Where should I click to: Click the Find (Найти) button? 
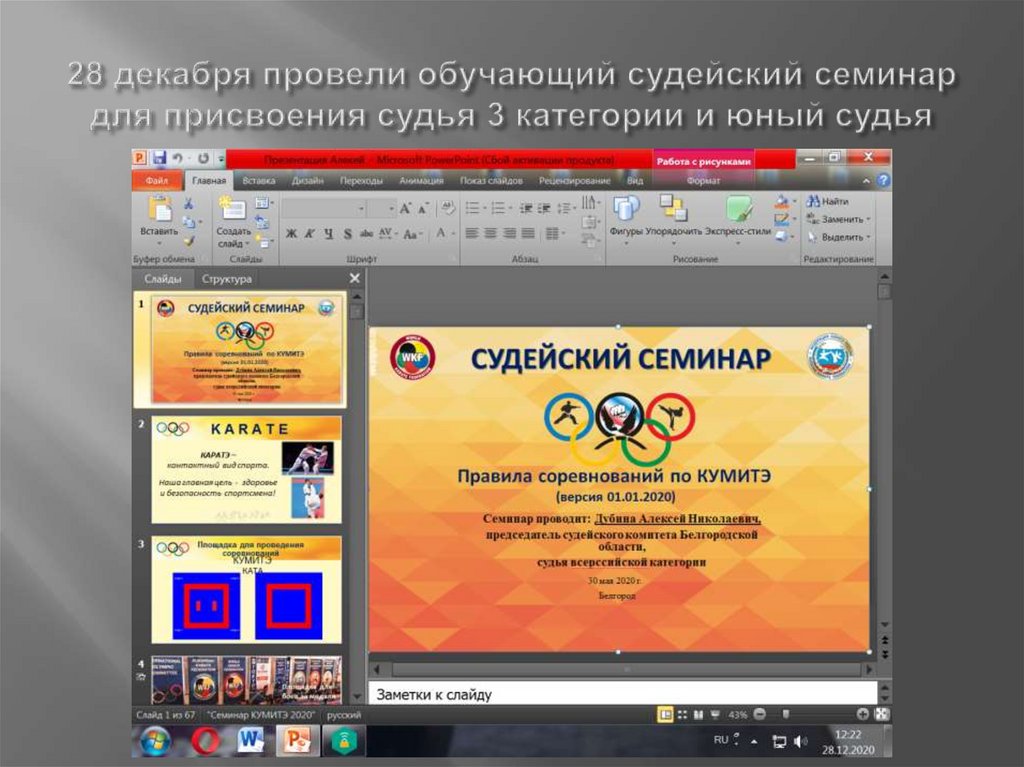(x=828, y=201)
